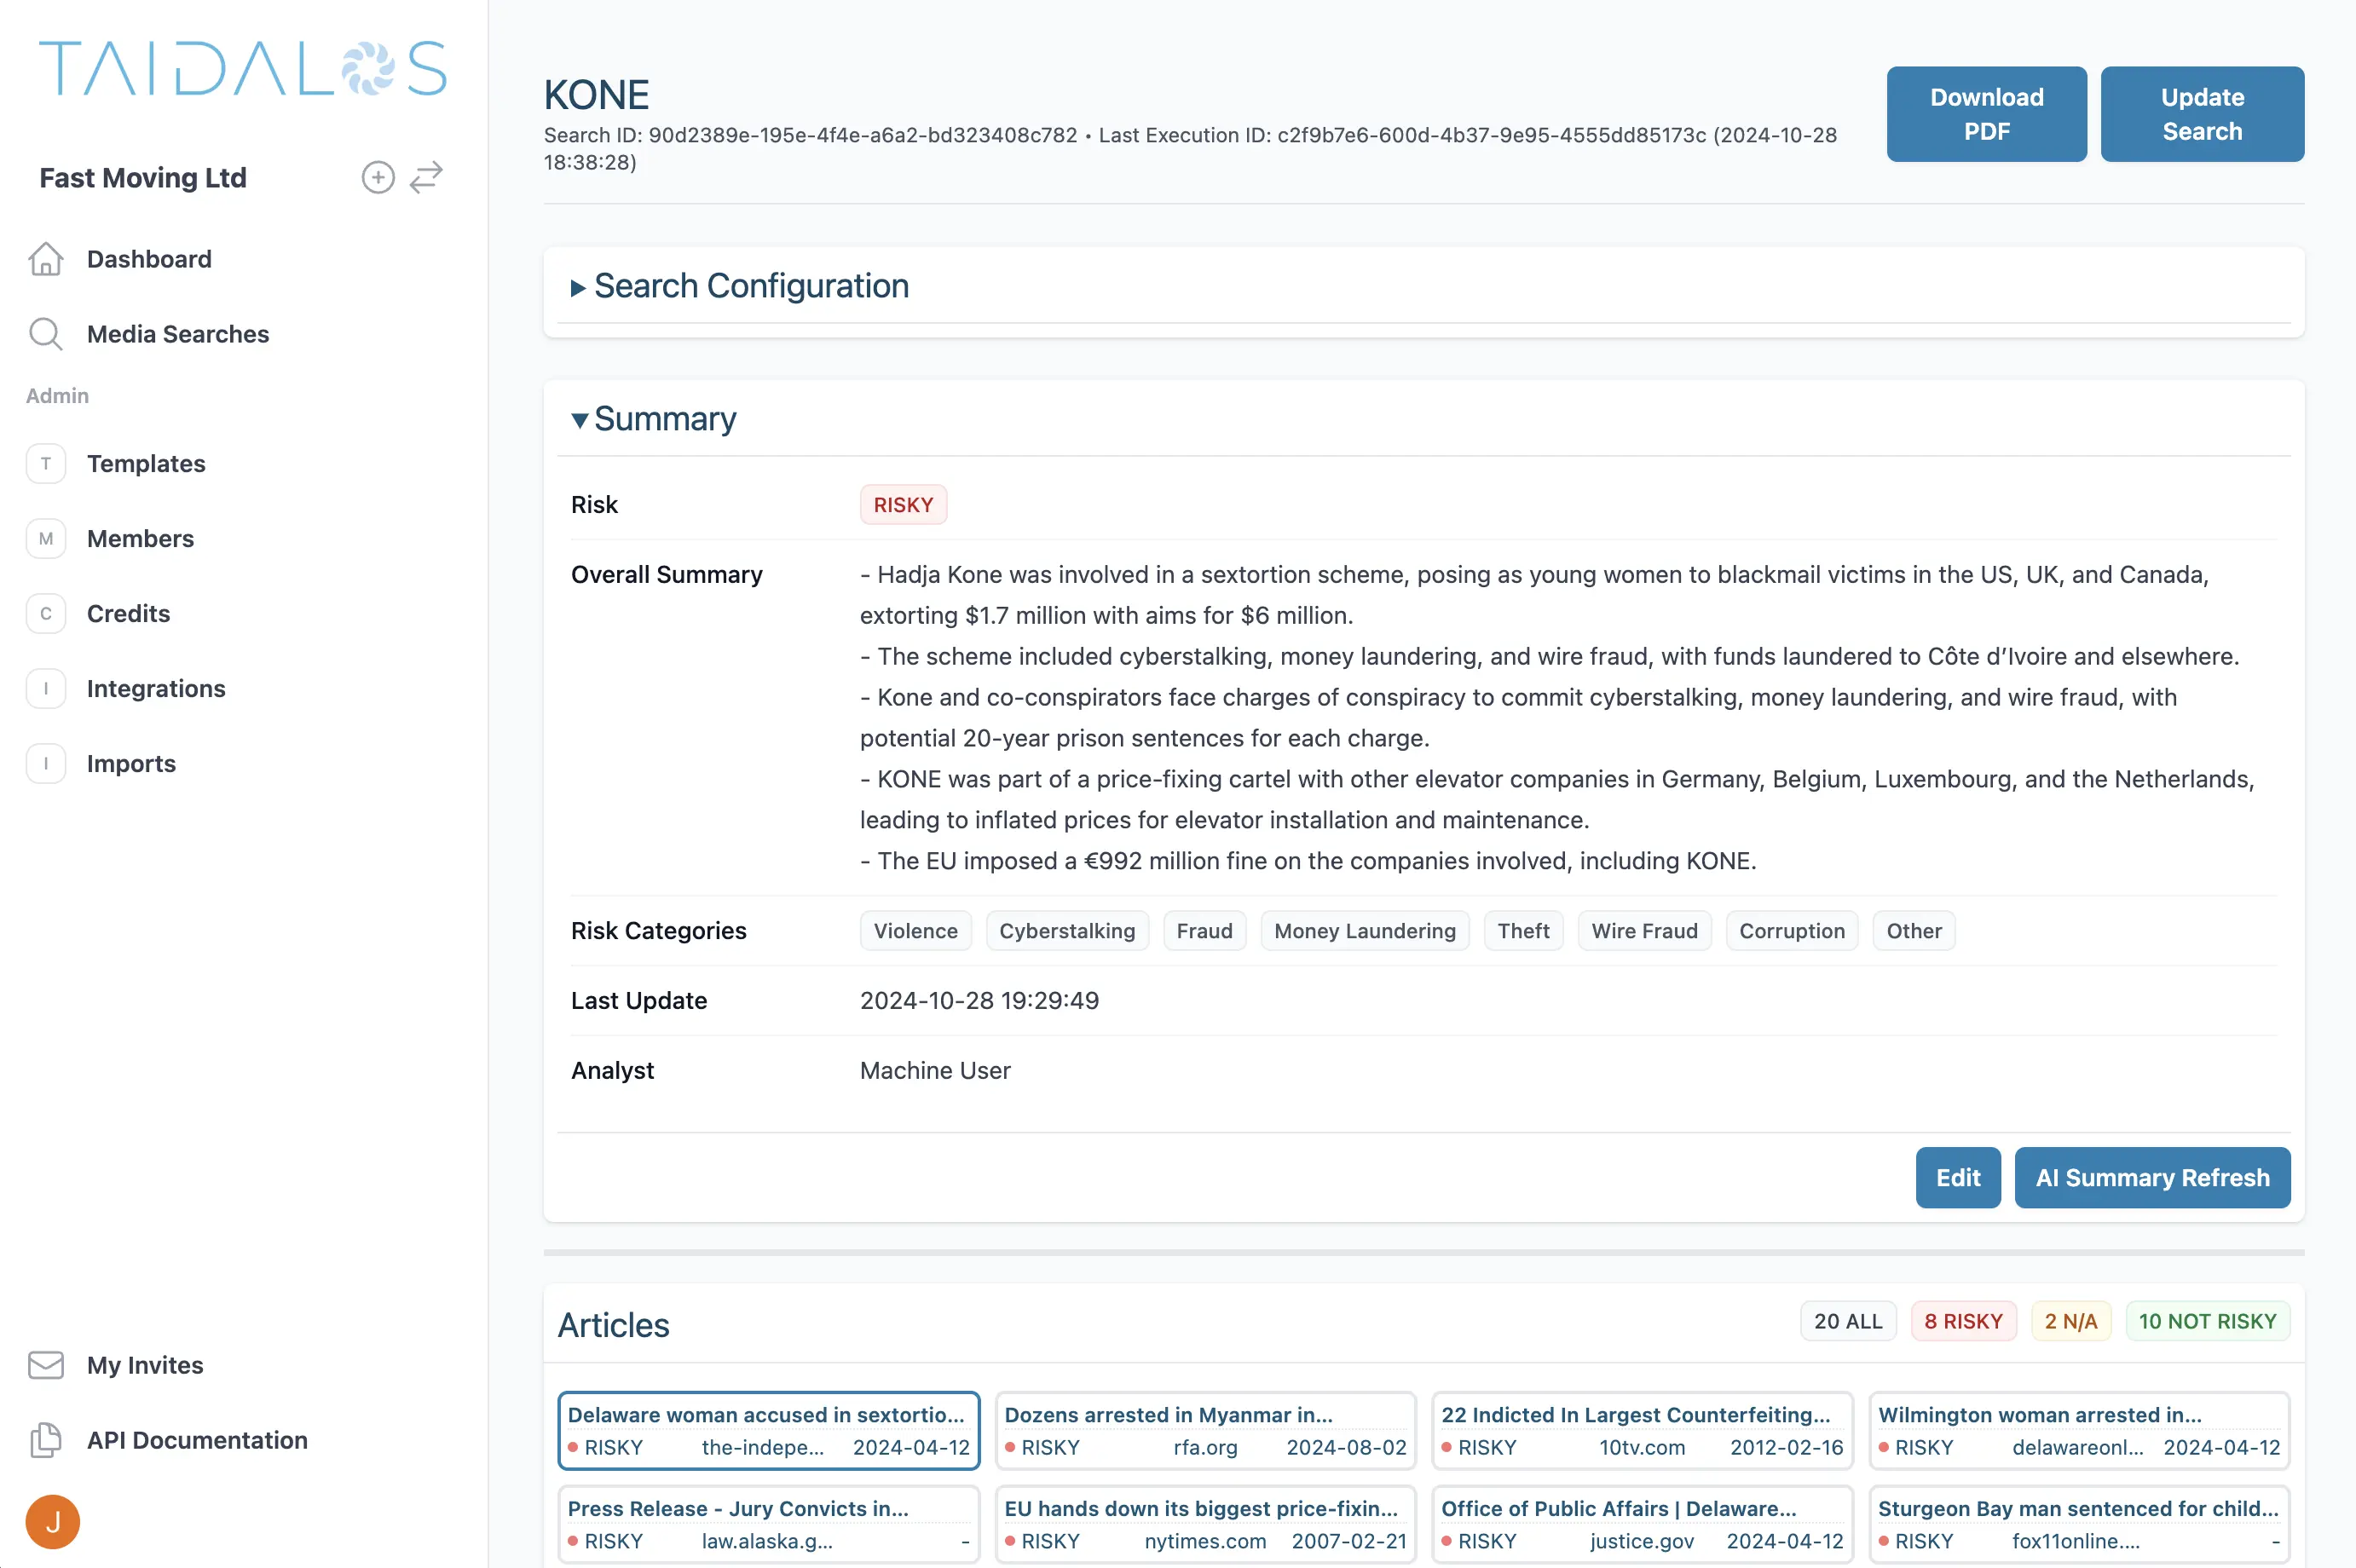Download the report as PDF
The height and width of the screenshot is (1568, 2356).
coord(1986,113)
